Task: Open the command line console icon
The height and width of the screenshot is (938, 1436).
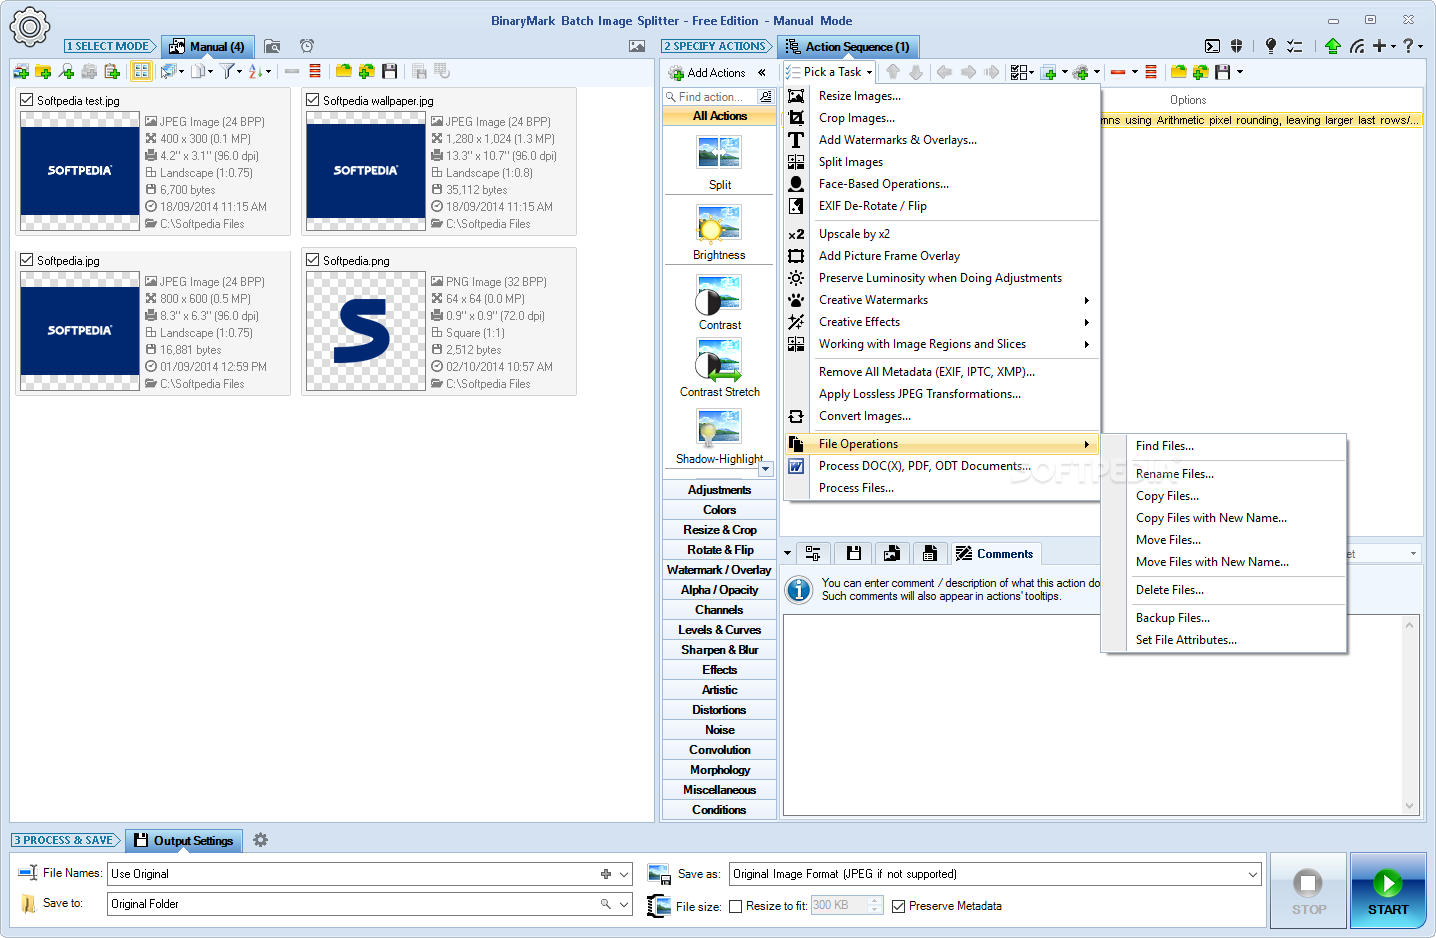Action: (x=1212, y=46)
